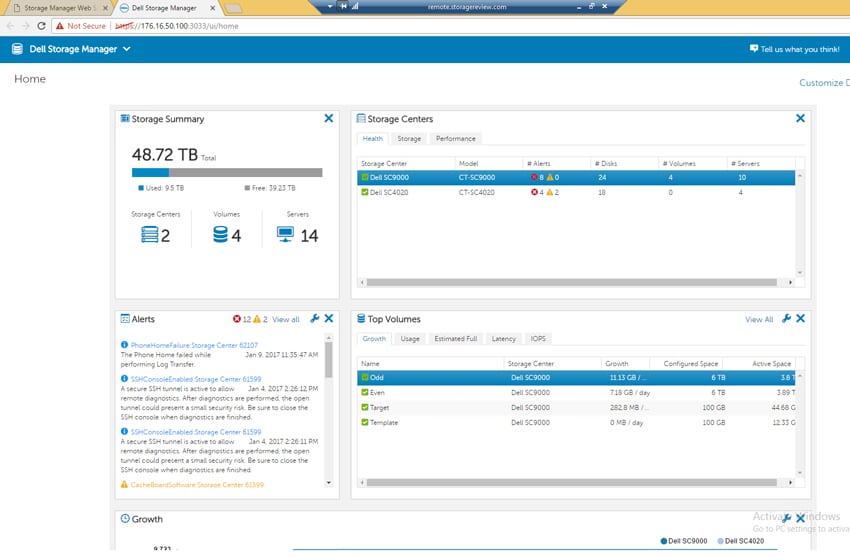Open the PhoneHomeFailure Storage Center 62107 alert
The image size is (850, 557).
(194, 345)
